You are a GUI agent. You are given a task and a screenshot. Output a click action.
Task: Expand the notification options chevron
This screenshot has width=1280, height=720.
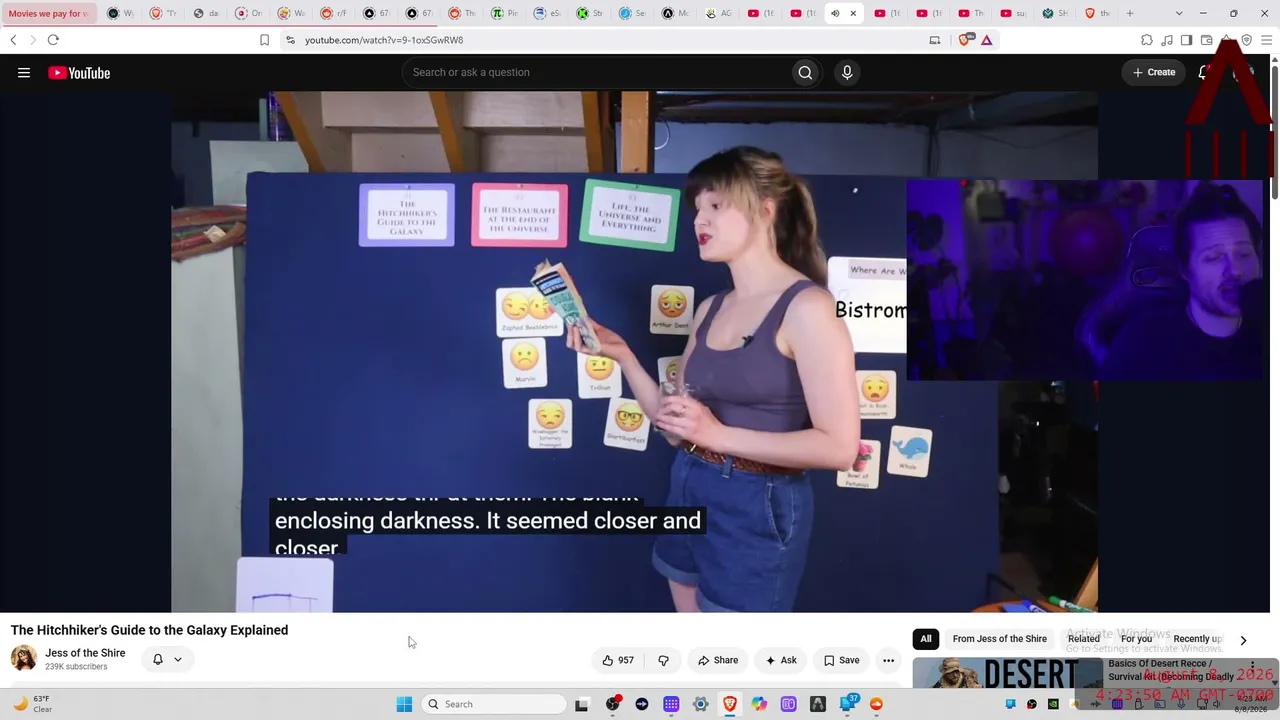click(178, 659)
